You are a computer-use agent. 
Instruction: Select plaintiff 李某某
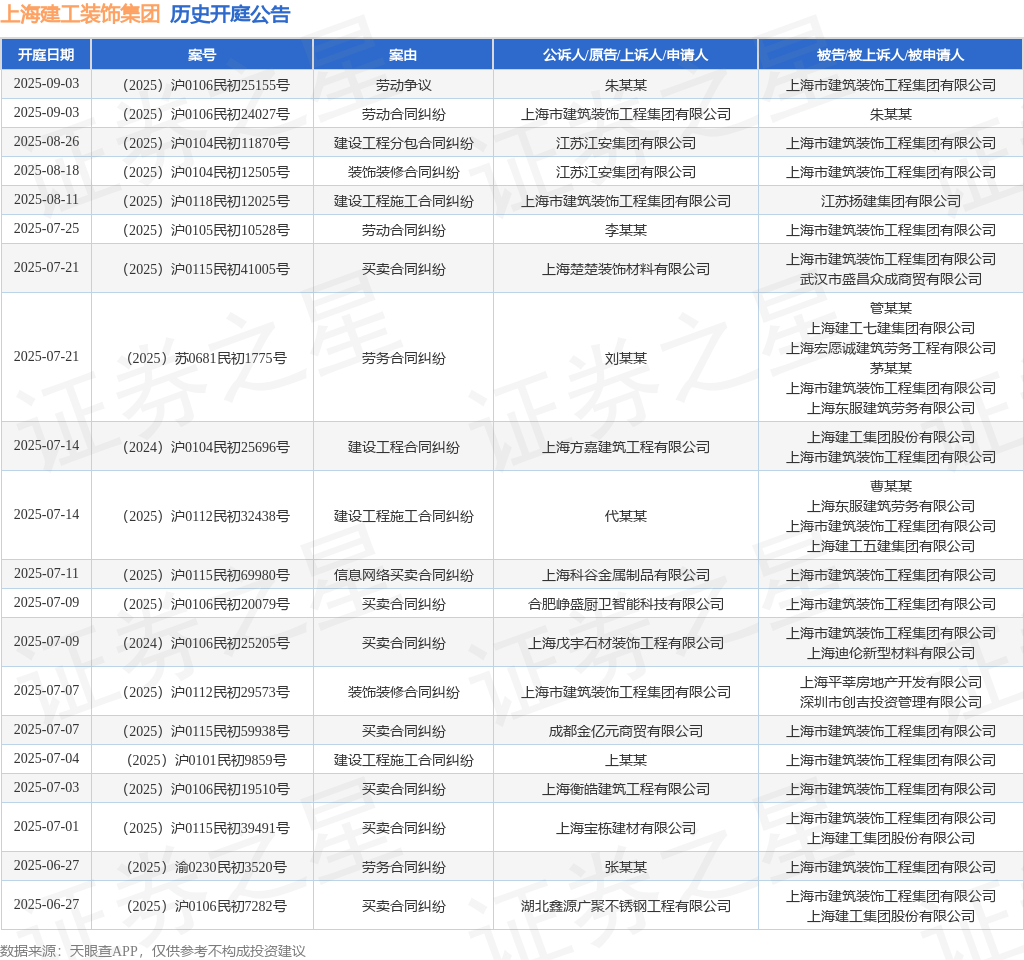point(626,231)
